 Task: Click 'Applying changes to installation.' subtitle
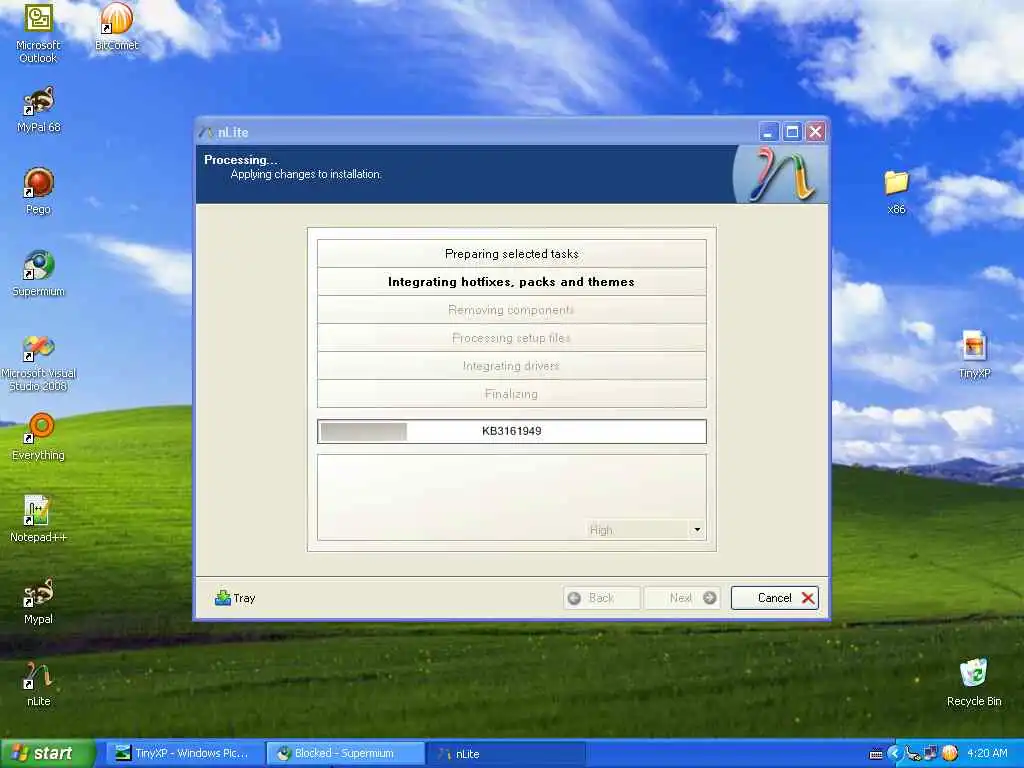click(x=306, y=174)
